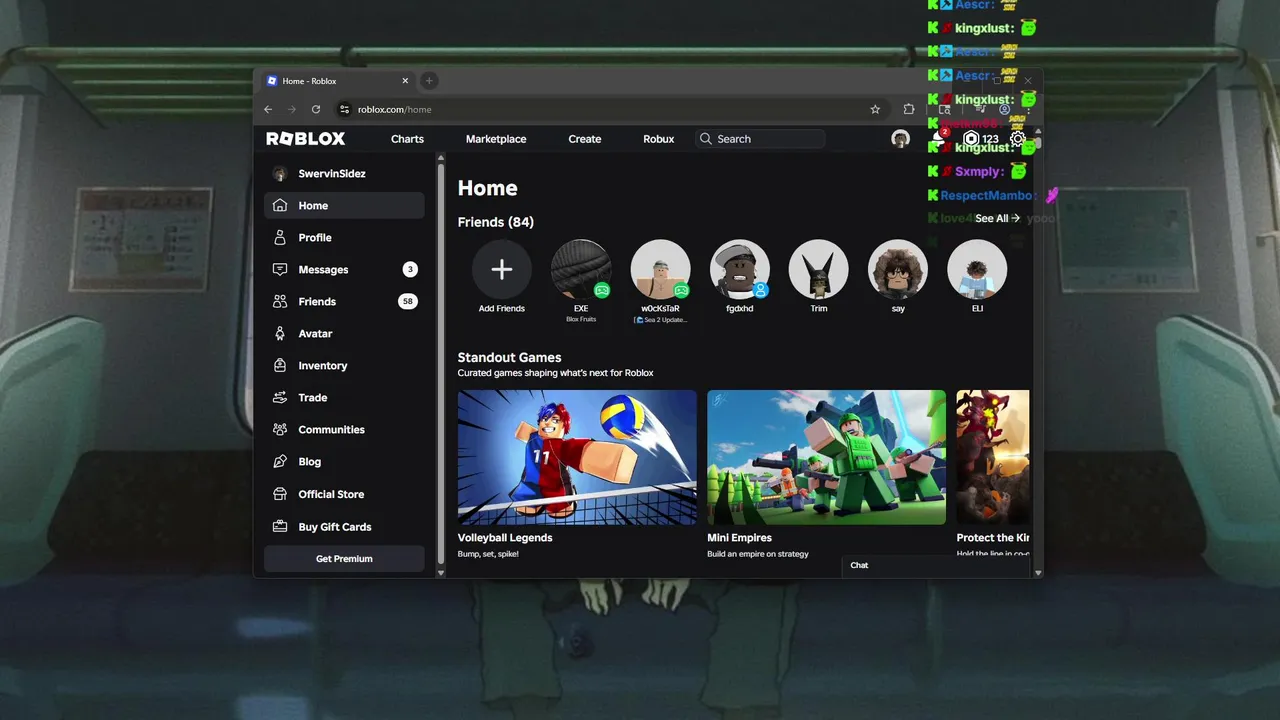Open Messages from the sidebar
This screenshot has width=1280, height=720.
pos(344,269)
